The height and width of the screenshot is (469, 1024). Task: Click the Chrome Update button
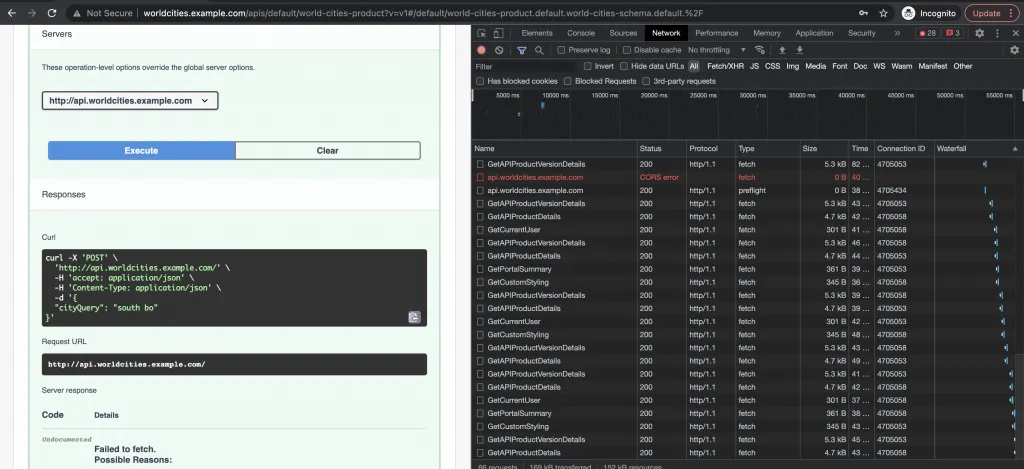coord(991,13)
